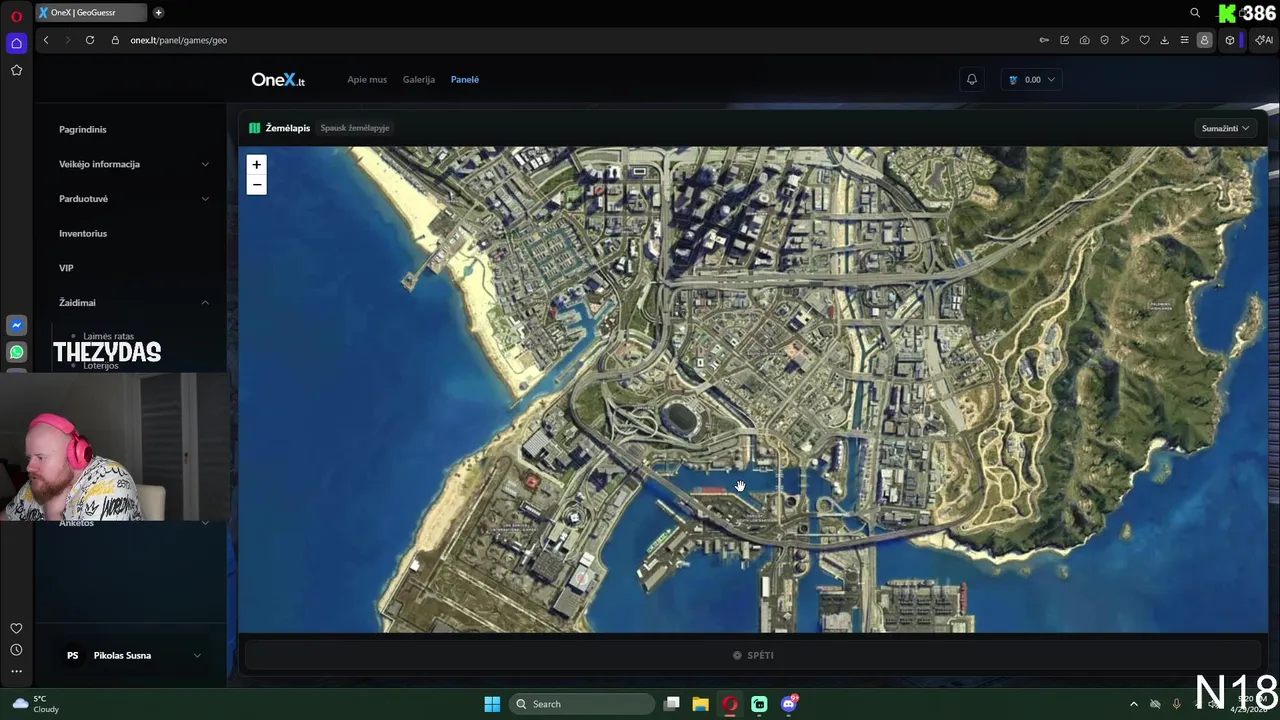Expand Veikėjo informacija menu section
The image size is (1280, 720).
133,164
